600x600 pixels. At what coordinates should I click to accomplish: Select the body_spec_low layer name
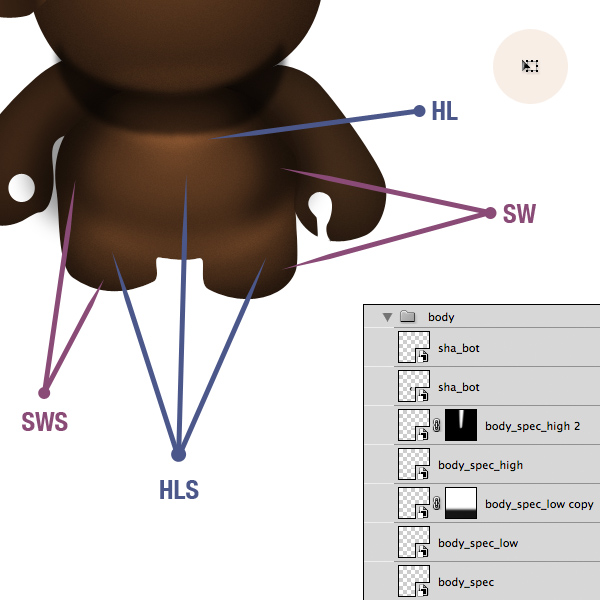pos(478,543)
